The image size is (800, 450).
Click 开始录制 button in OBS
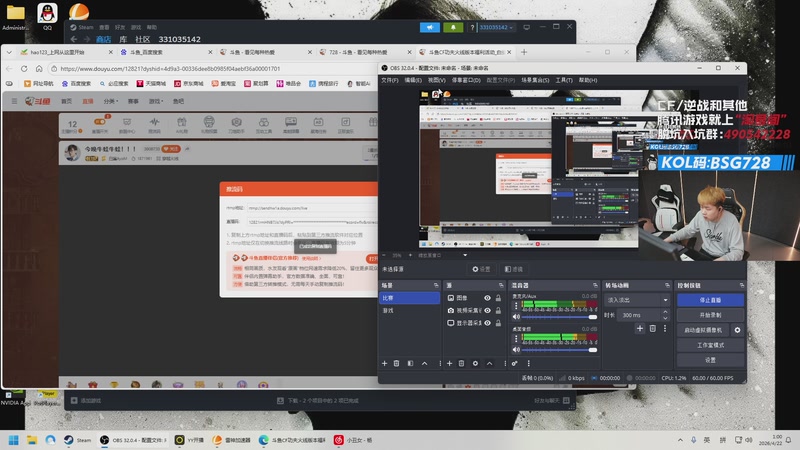coord(710,315)
